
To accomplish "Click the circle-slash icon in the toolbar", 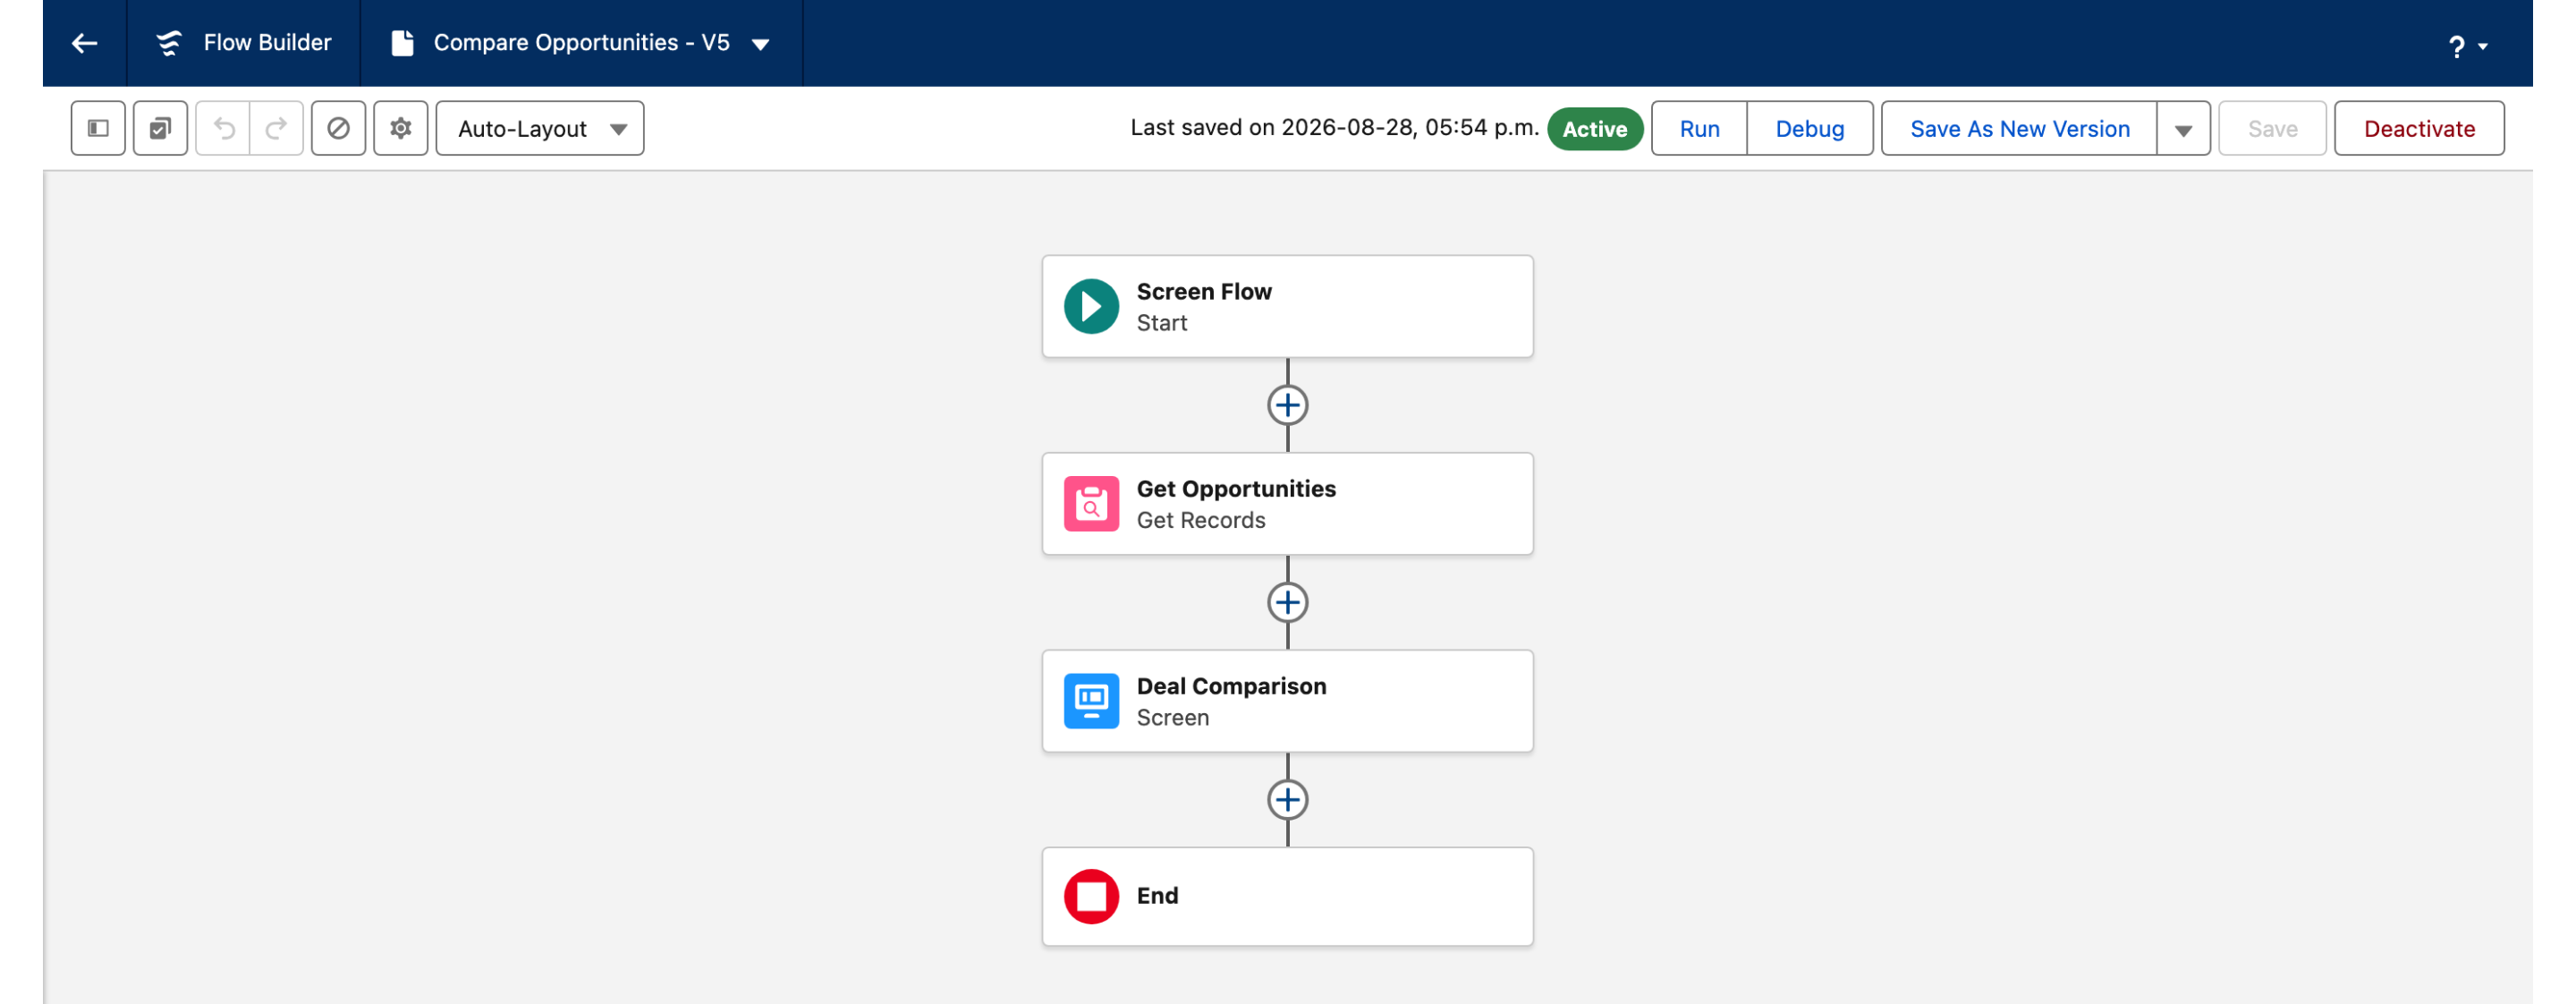I will 338,128.
